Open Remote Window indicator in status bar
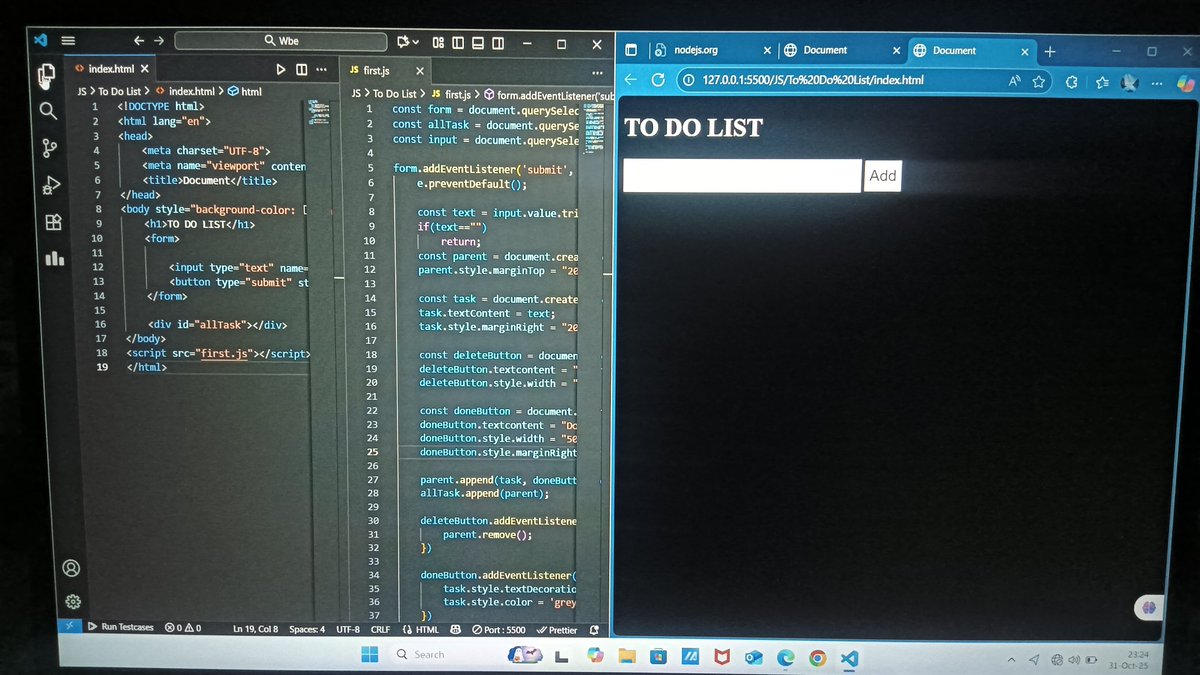1200x675 pixels. (70, 627)
